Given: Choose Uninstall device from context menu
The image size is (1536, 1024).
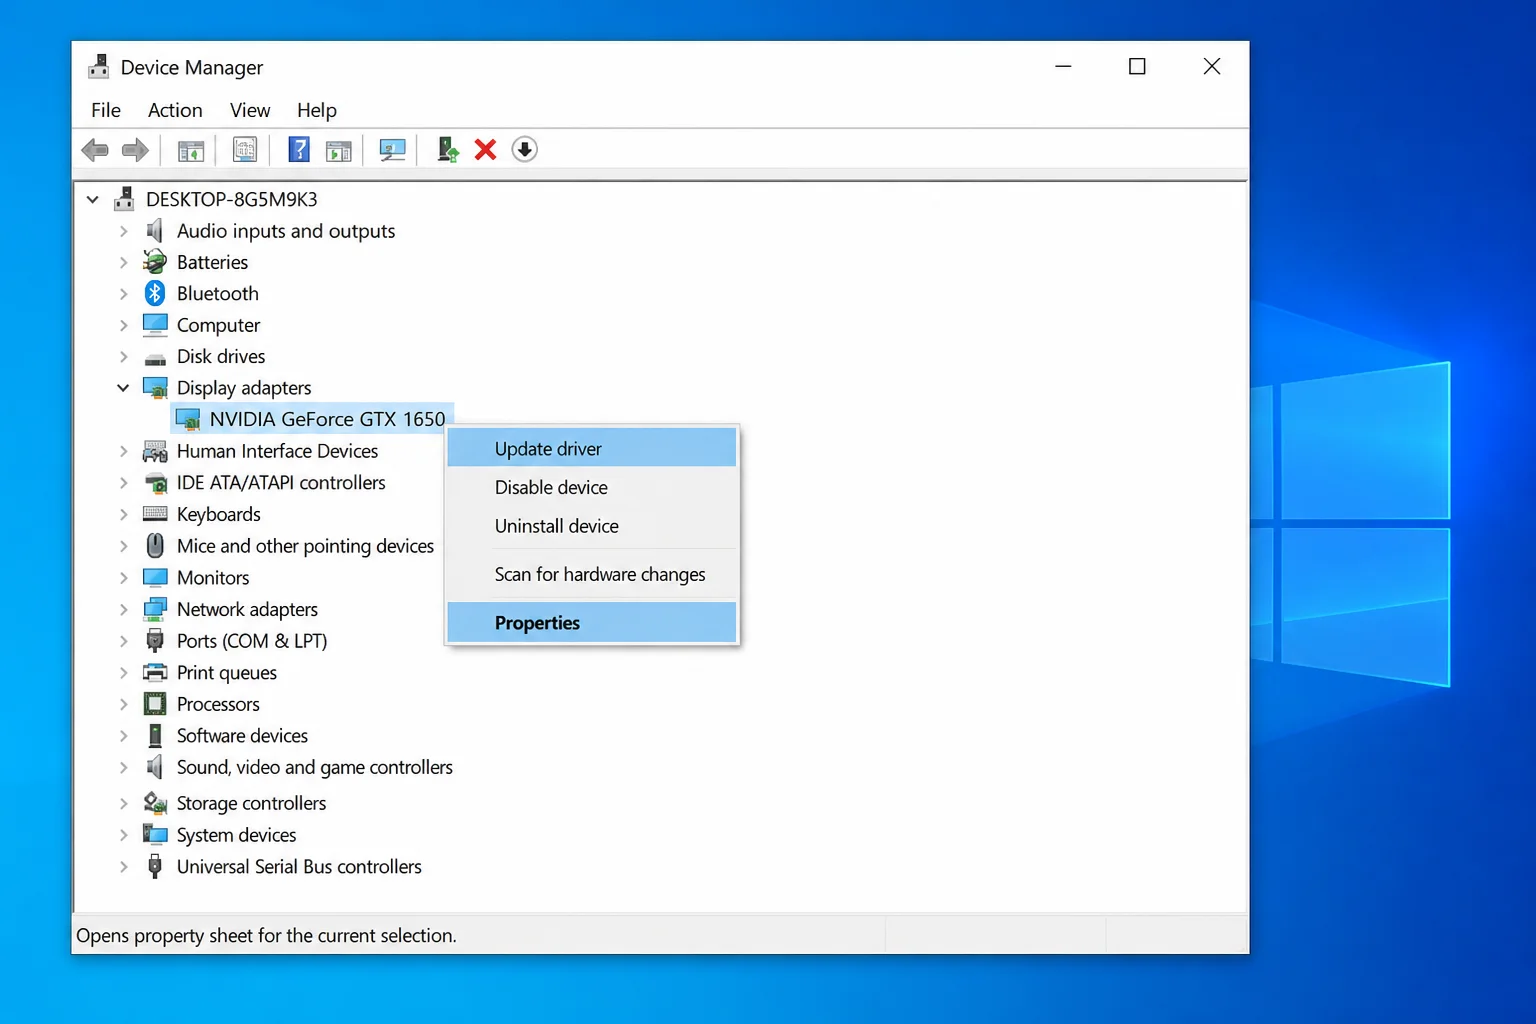Looking at the screenshot, I should (592, 526).
